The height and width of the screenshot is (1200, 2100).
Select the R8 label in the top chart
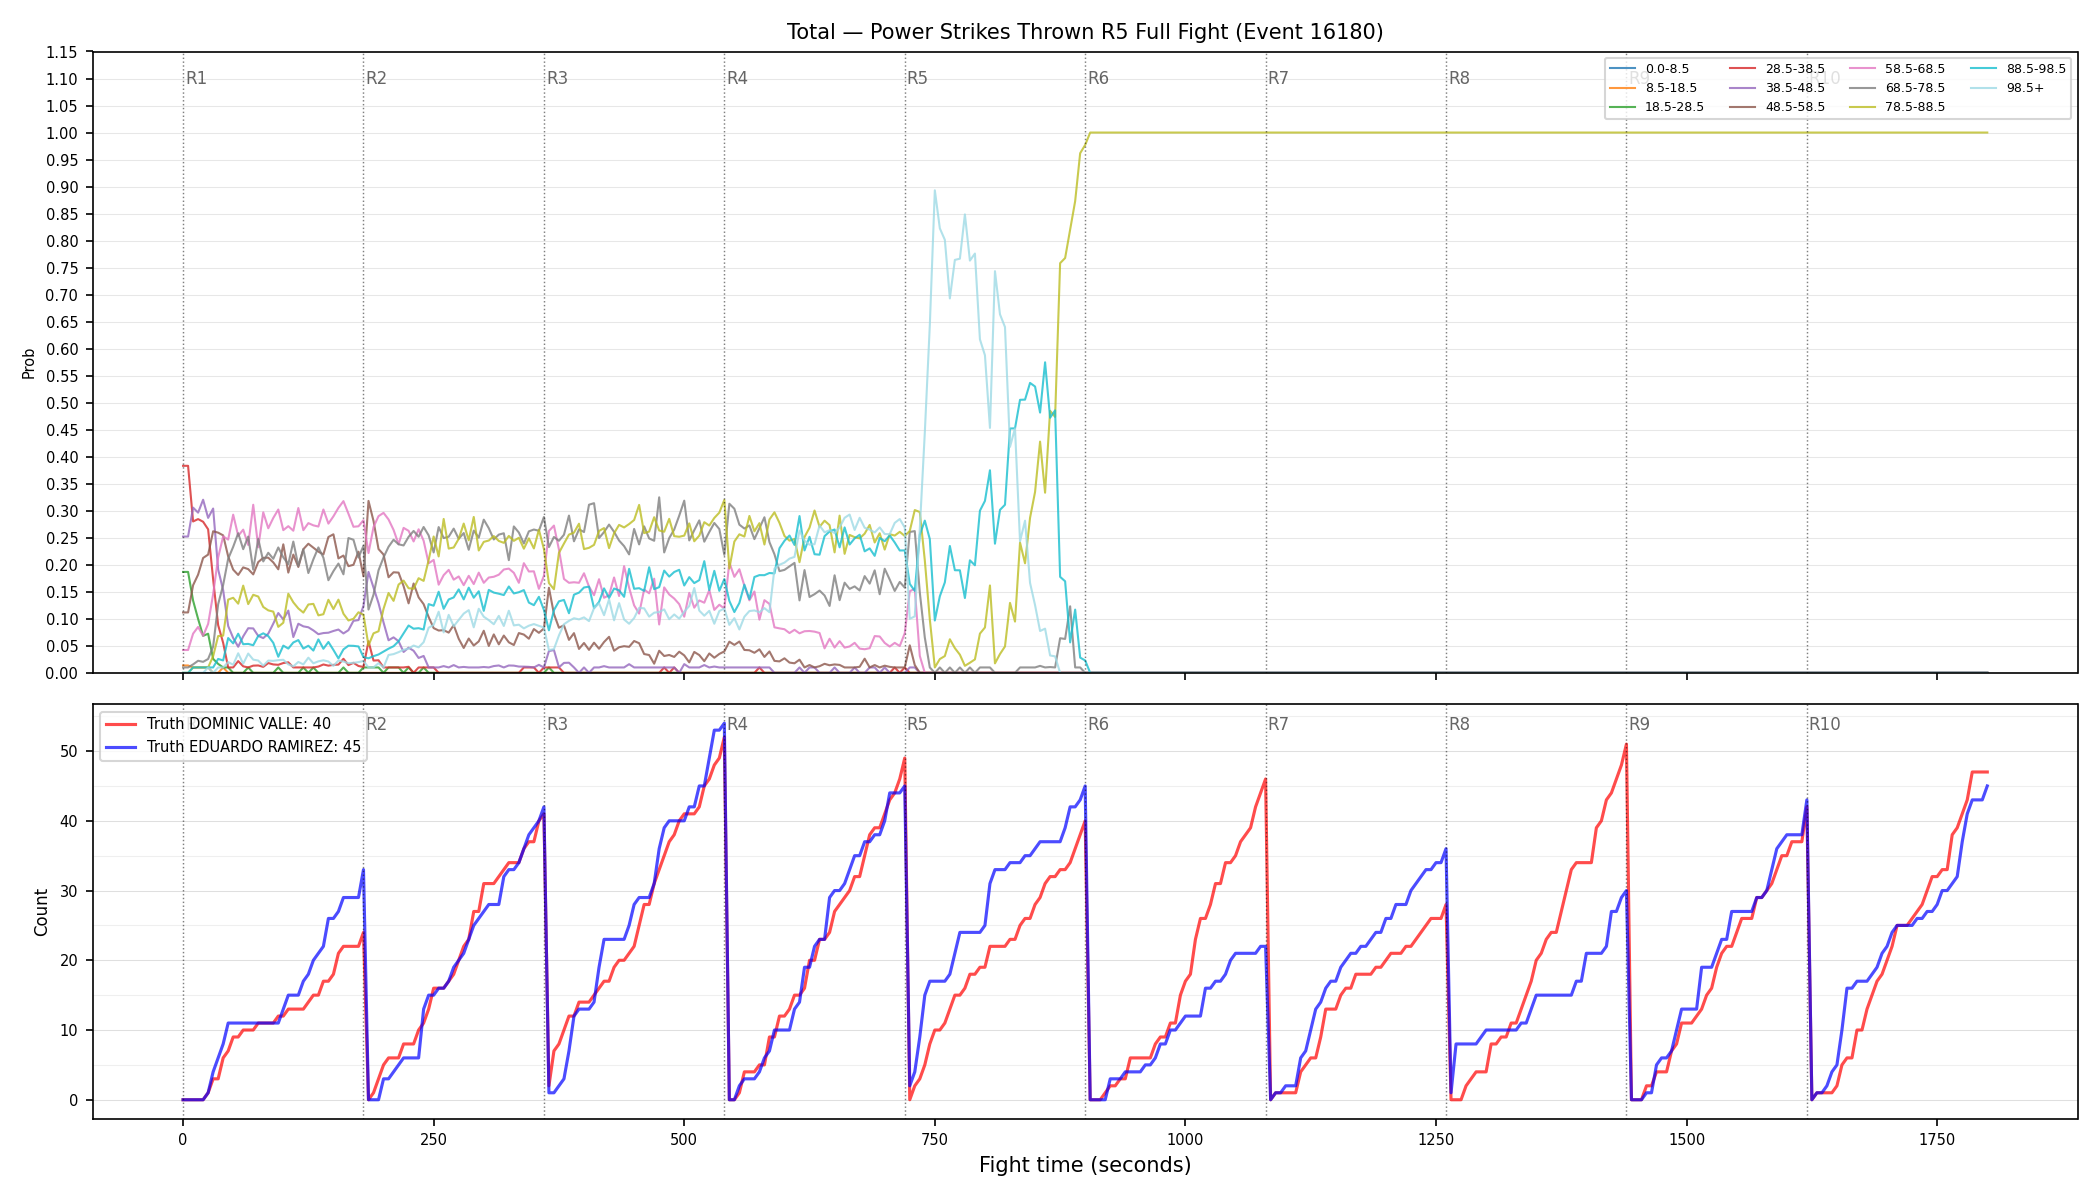1459,78
